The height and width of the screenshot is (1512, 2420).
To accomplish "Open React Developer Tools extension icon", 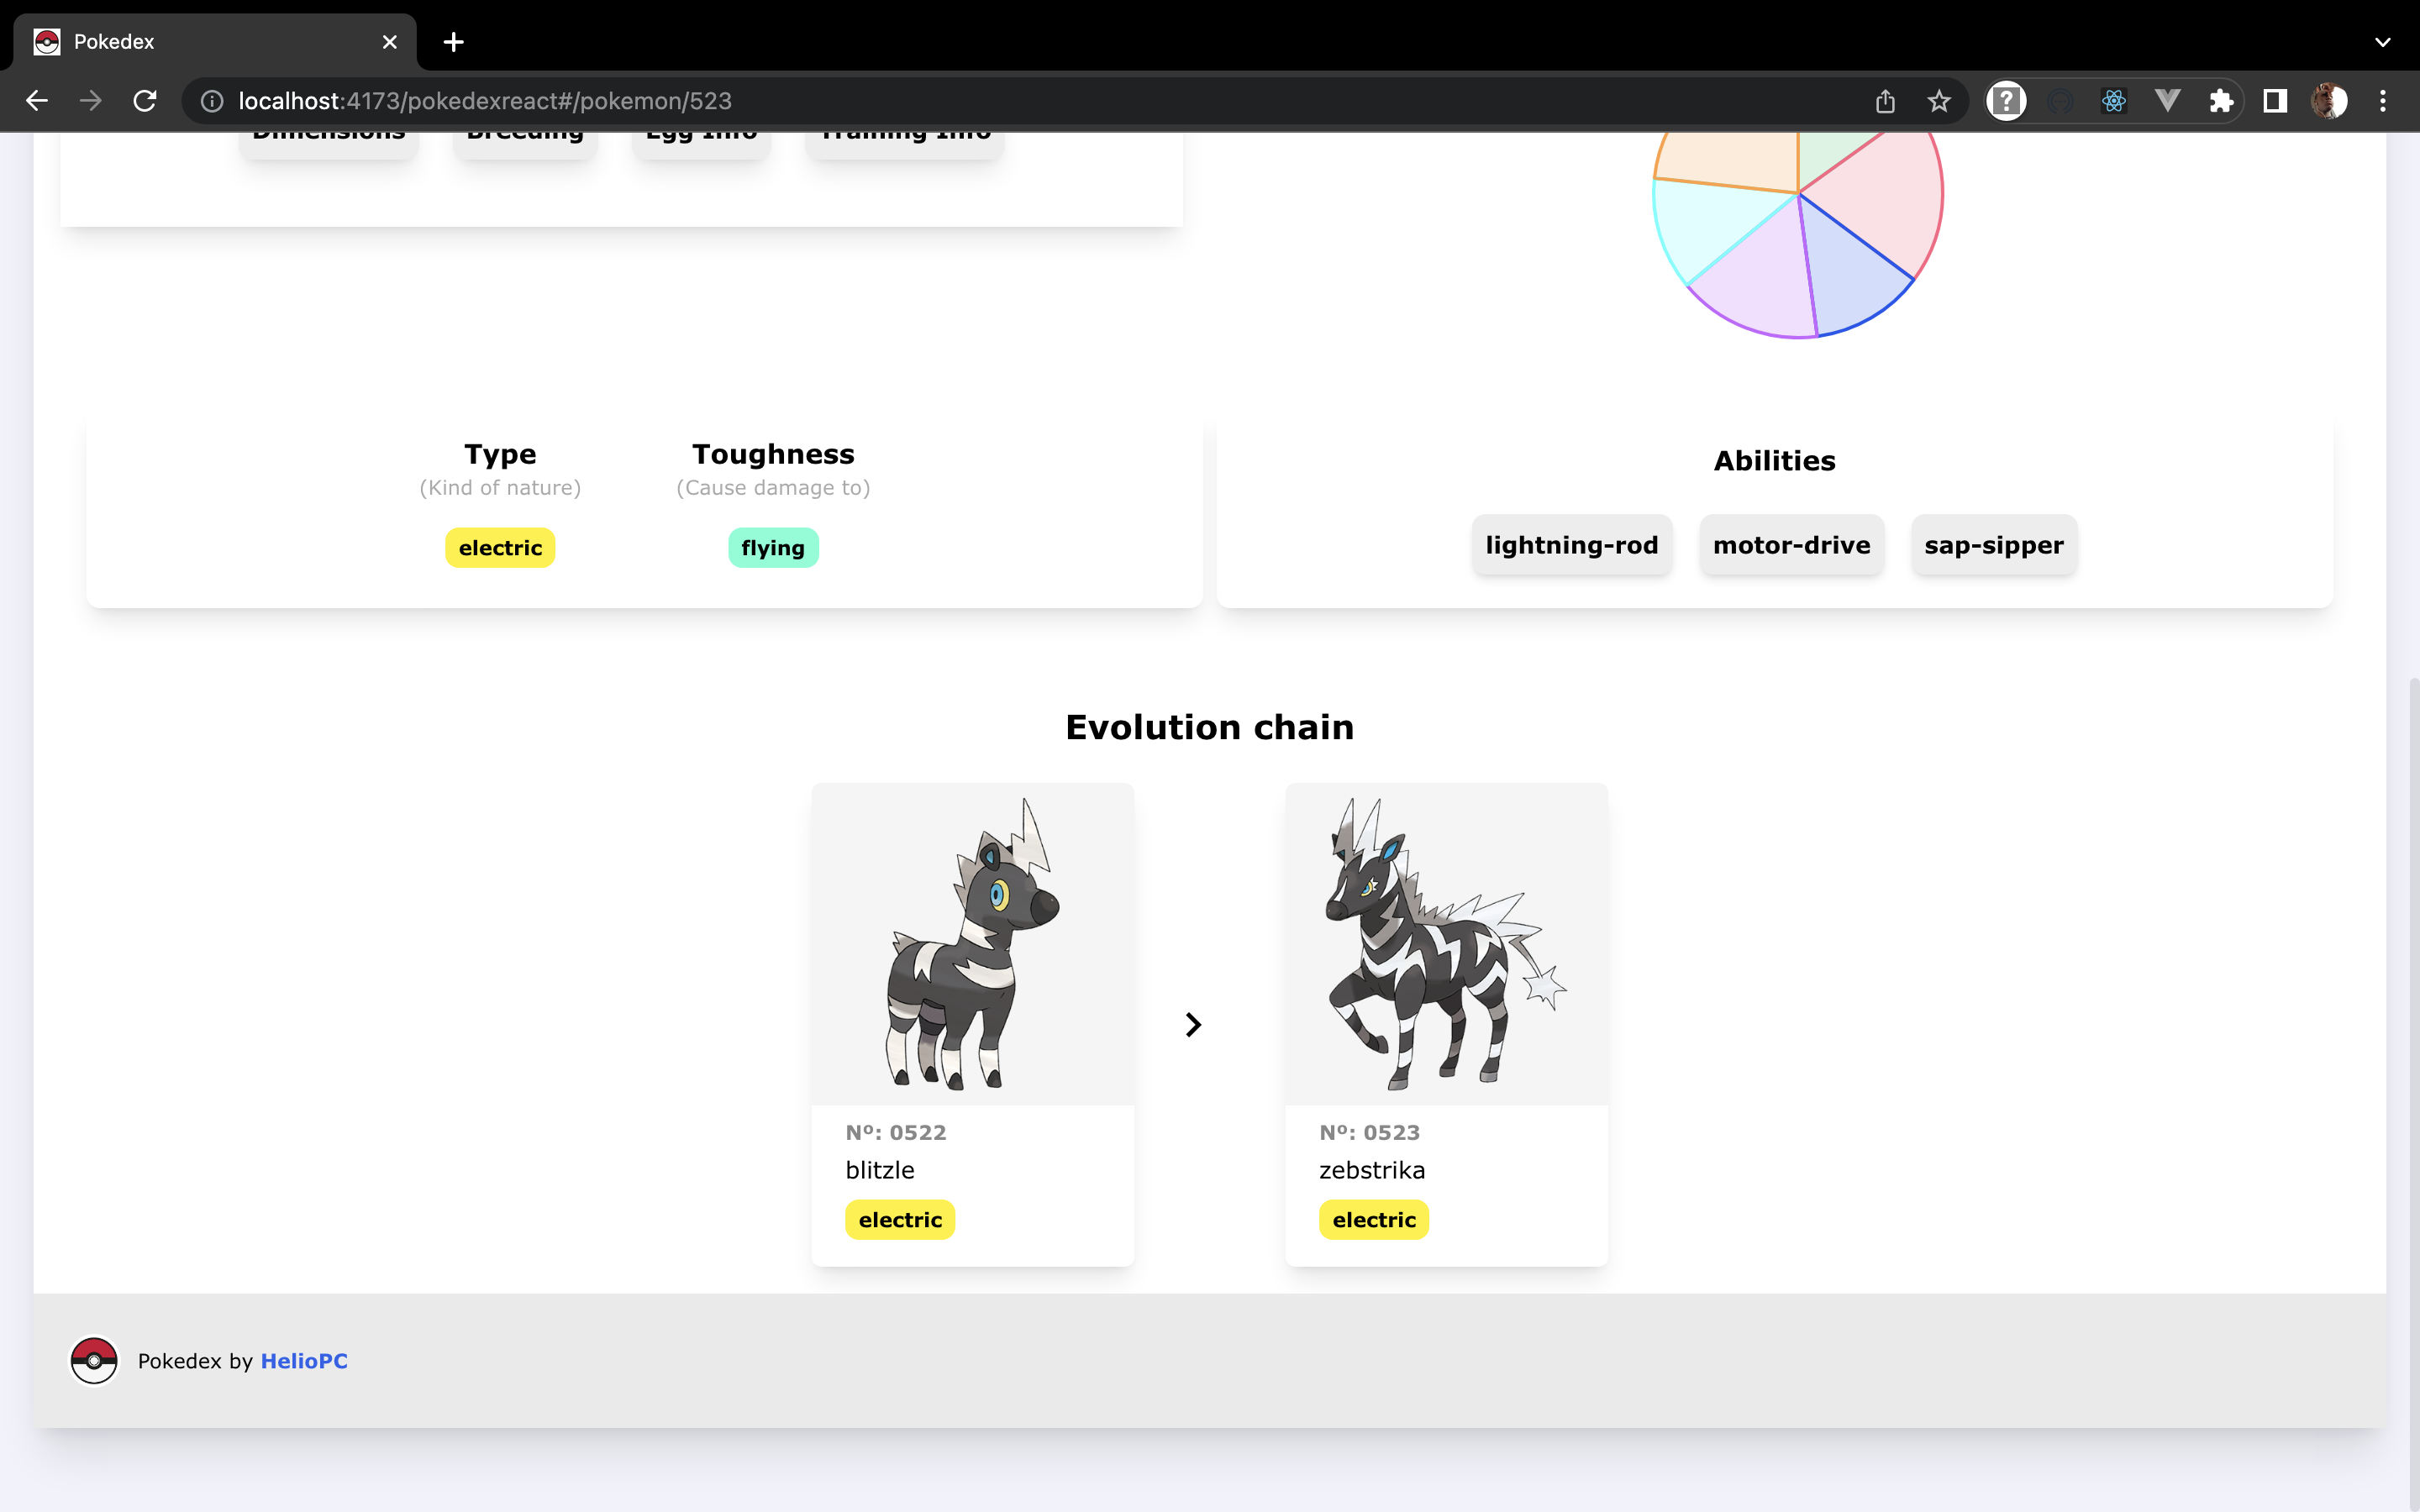I will [x=2113, y=101].
